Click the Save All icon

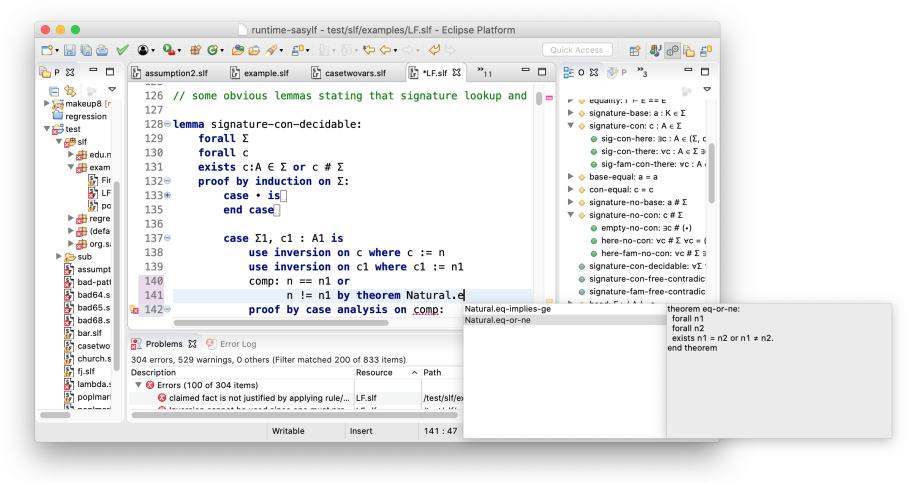[x=86, y=50]
